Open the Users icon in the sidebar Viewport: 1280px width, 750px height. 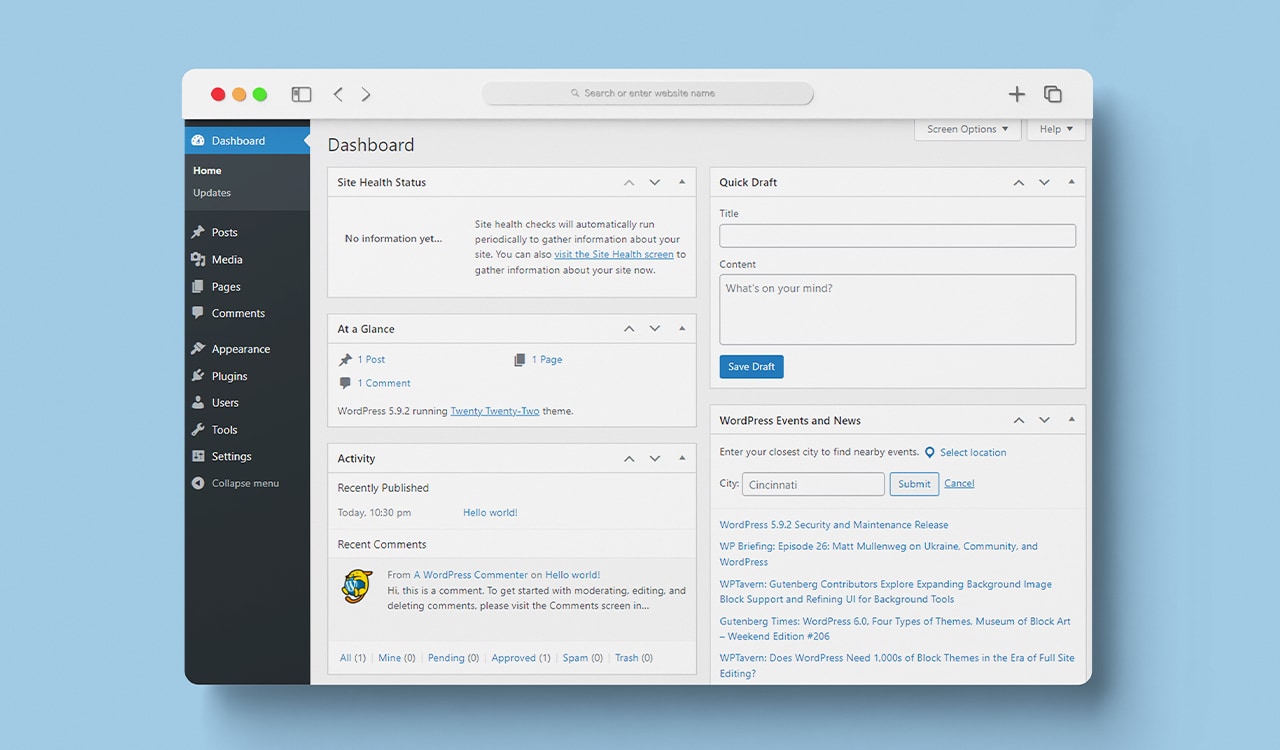(x=200, y=402)
